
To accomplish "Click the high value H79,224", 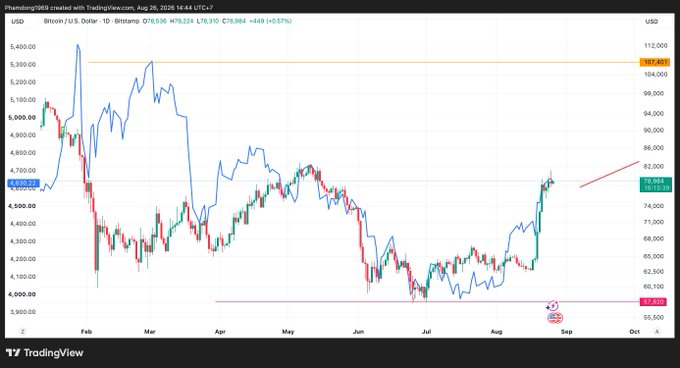I will [182, 21].
